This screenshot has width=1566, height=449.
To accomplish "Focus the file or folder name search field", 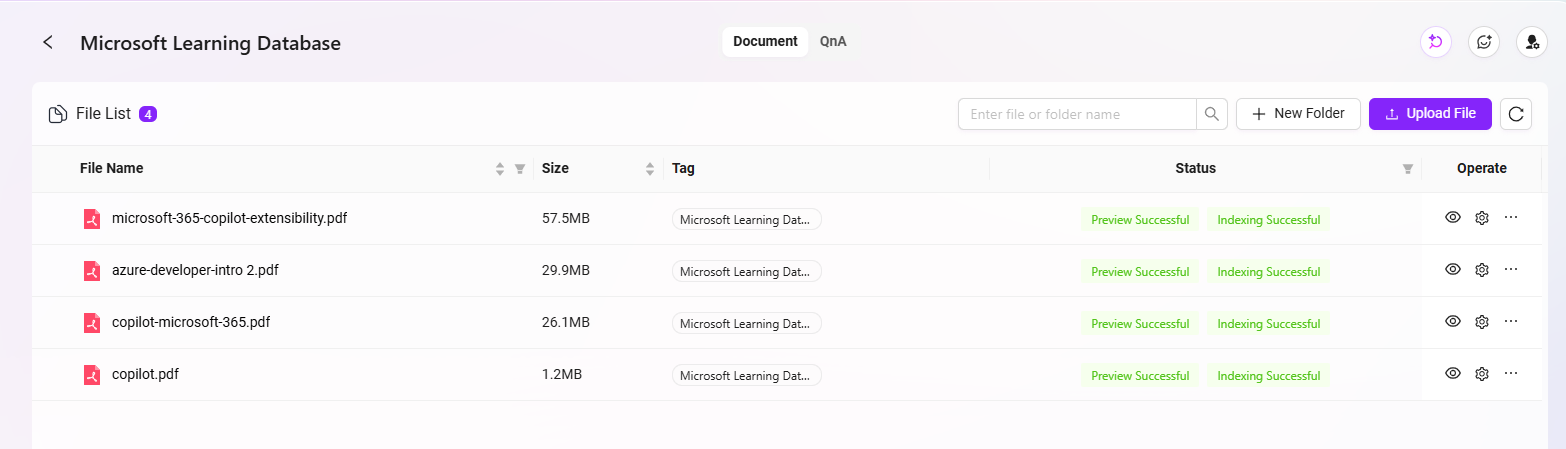I will (1077, 114).
